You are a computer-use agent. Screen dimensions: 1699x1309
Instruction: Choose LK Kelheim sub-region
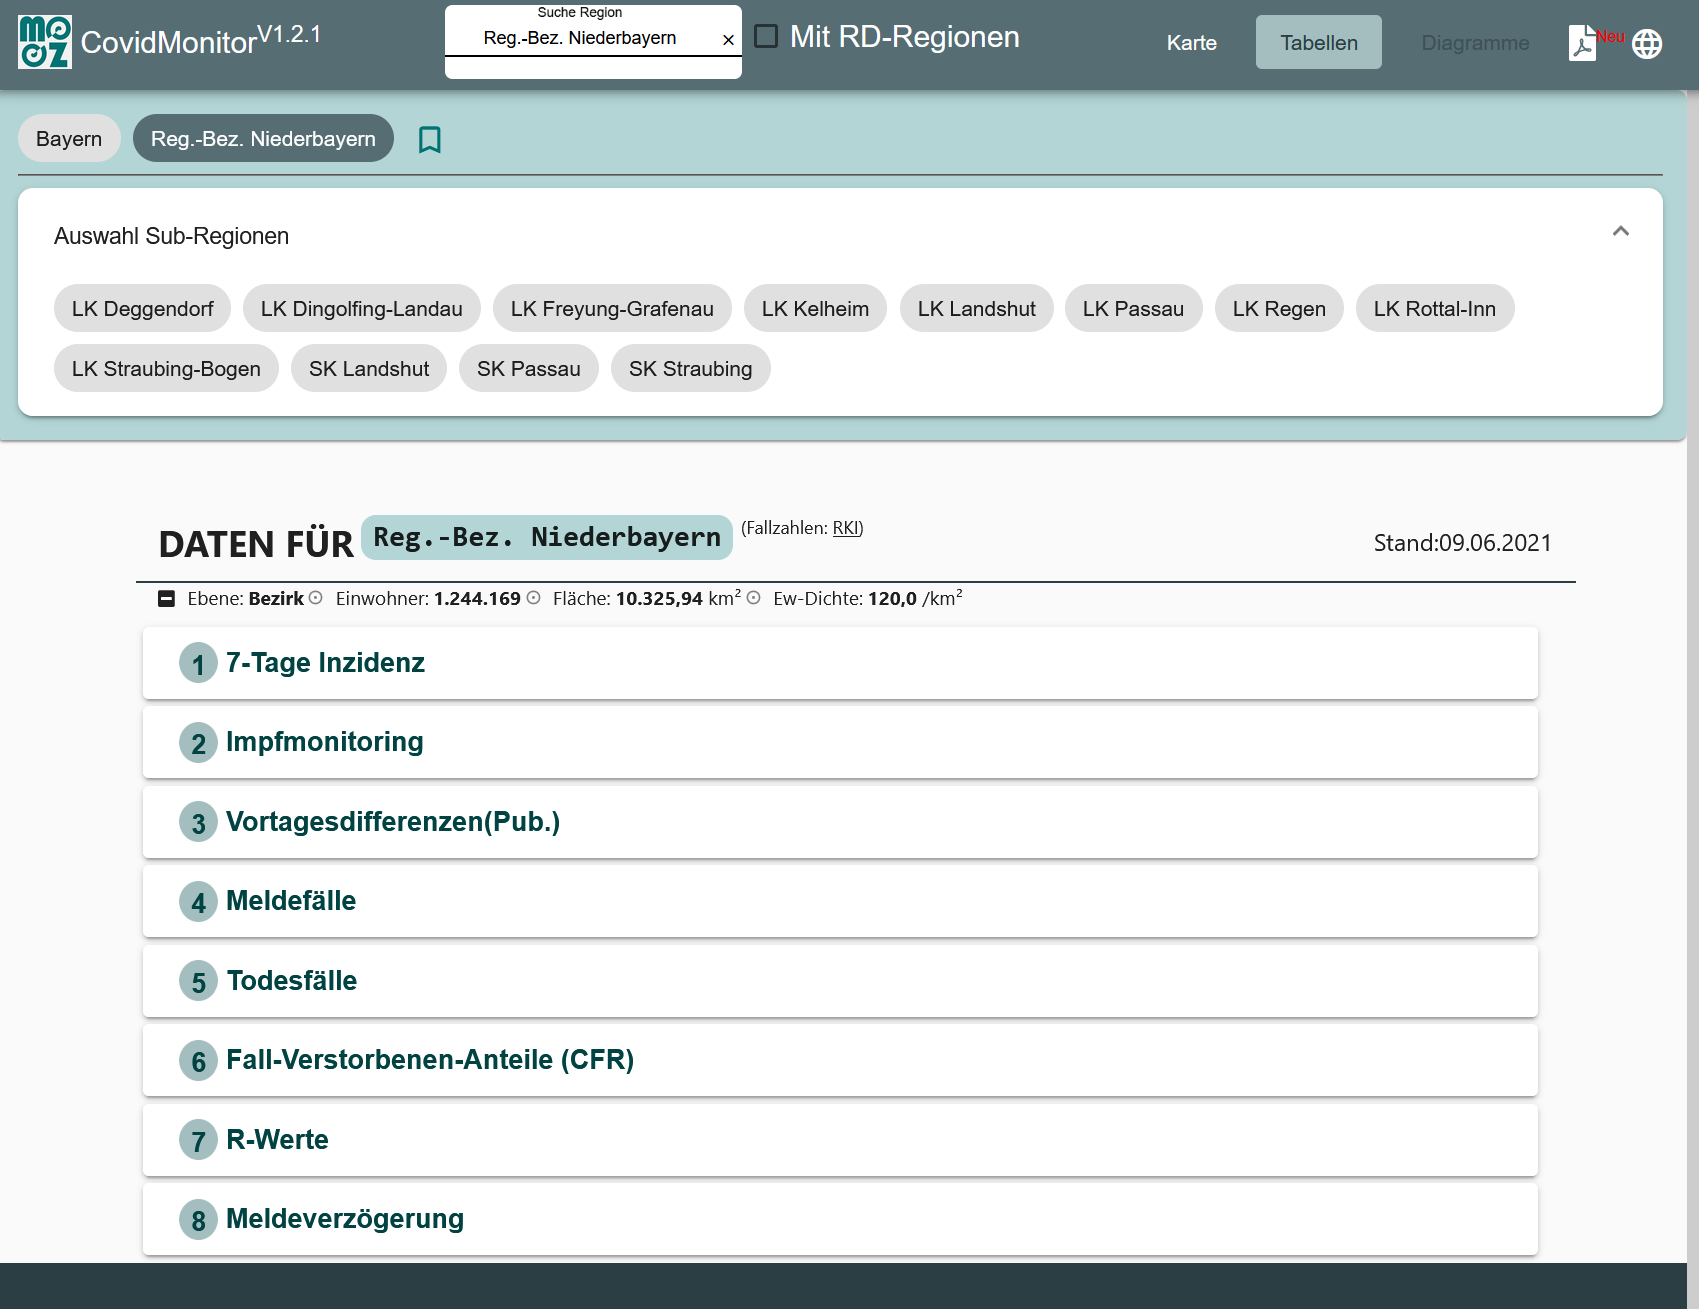(815, 309)
